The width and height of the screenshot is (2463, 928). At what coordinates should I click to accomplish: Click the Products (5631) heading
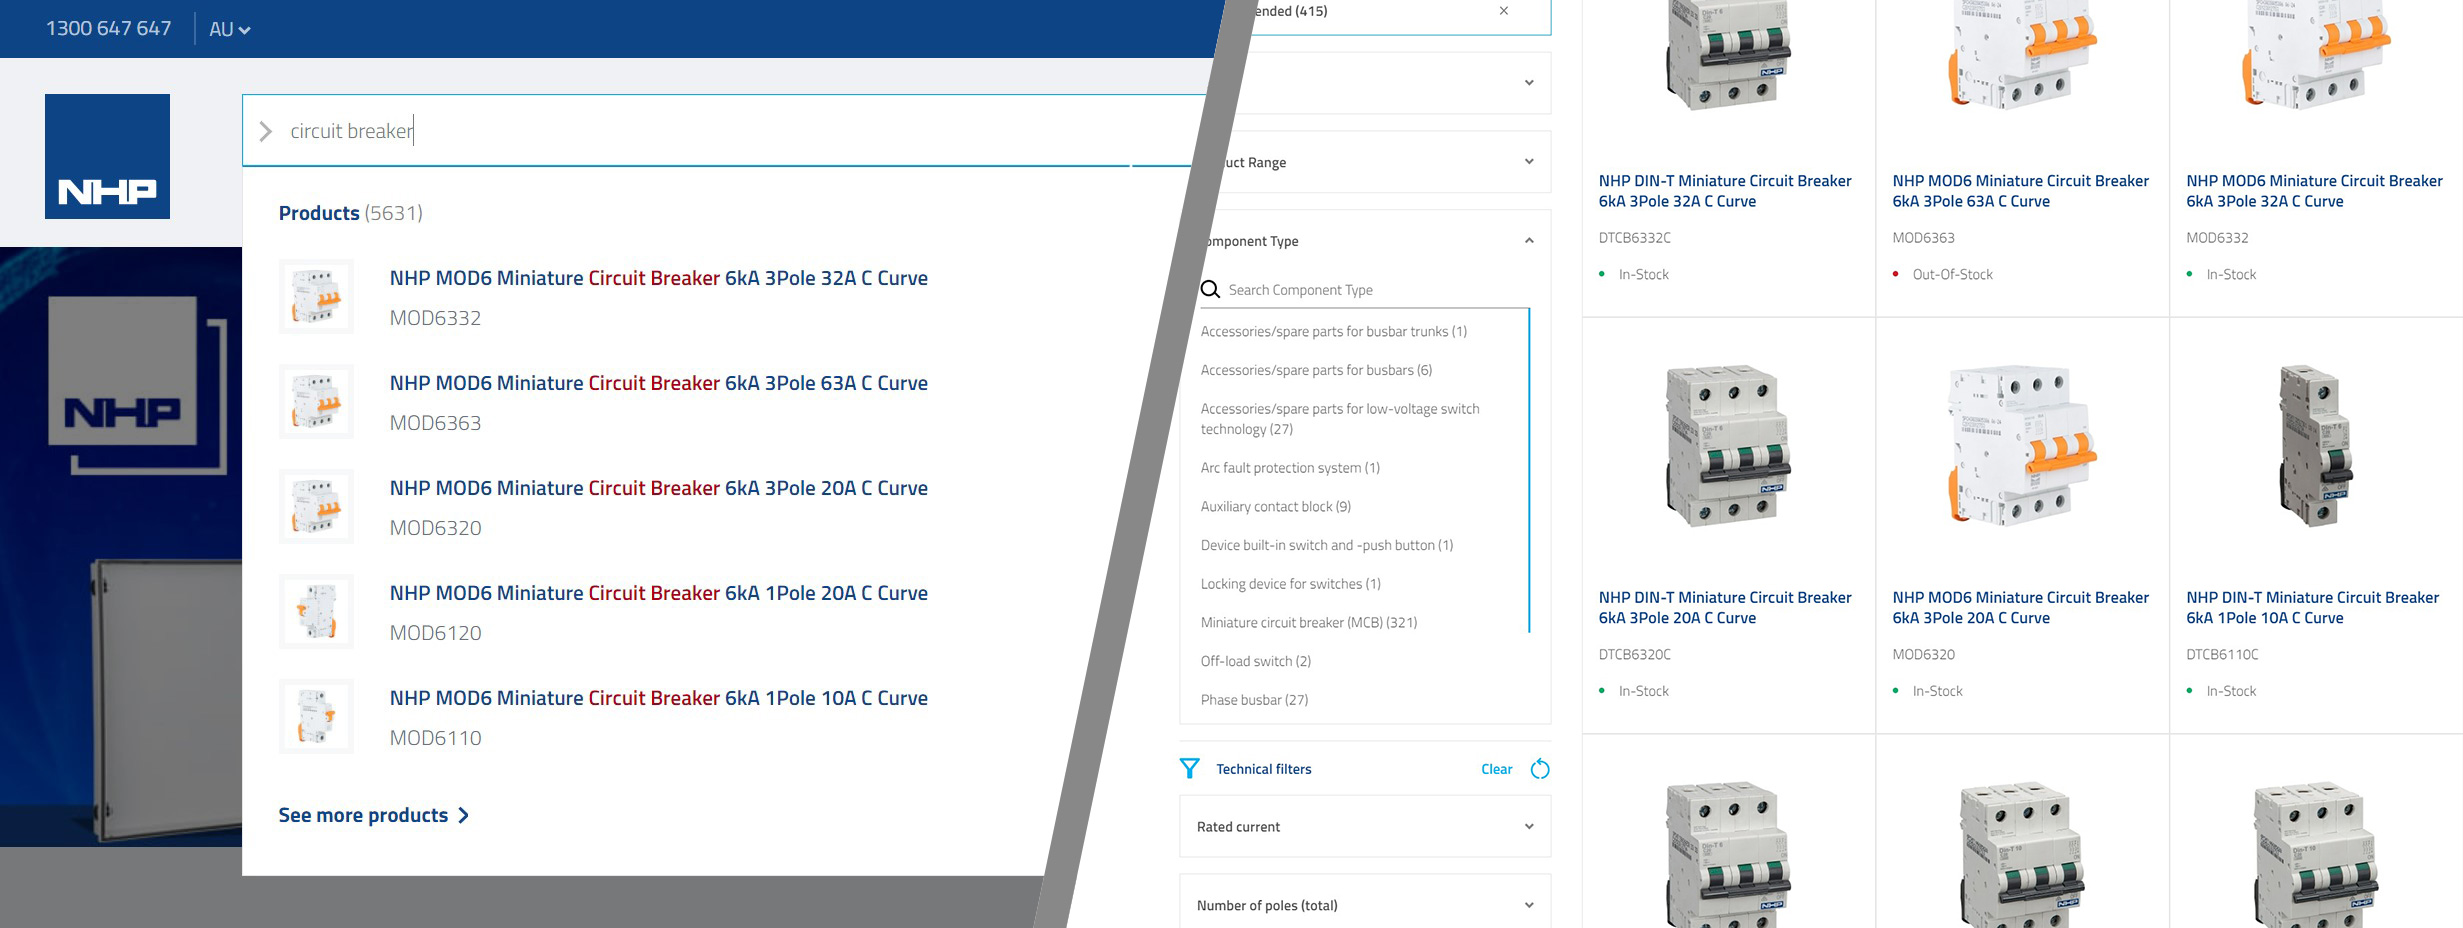tap(350, 213)
